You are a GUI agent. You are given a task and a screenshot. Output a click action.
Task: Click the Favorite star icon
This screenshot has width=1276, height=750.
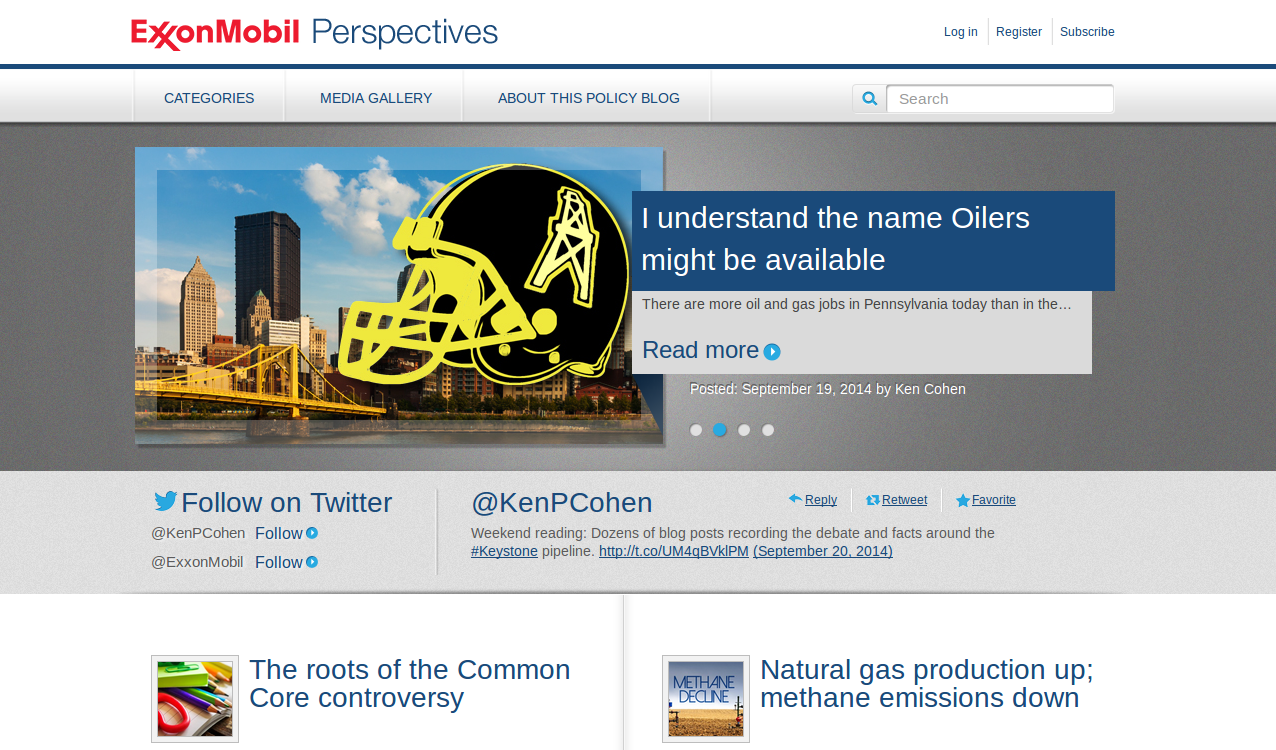click(x=963, y=500)
